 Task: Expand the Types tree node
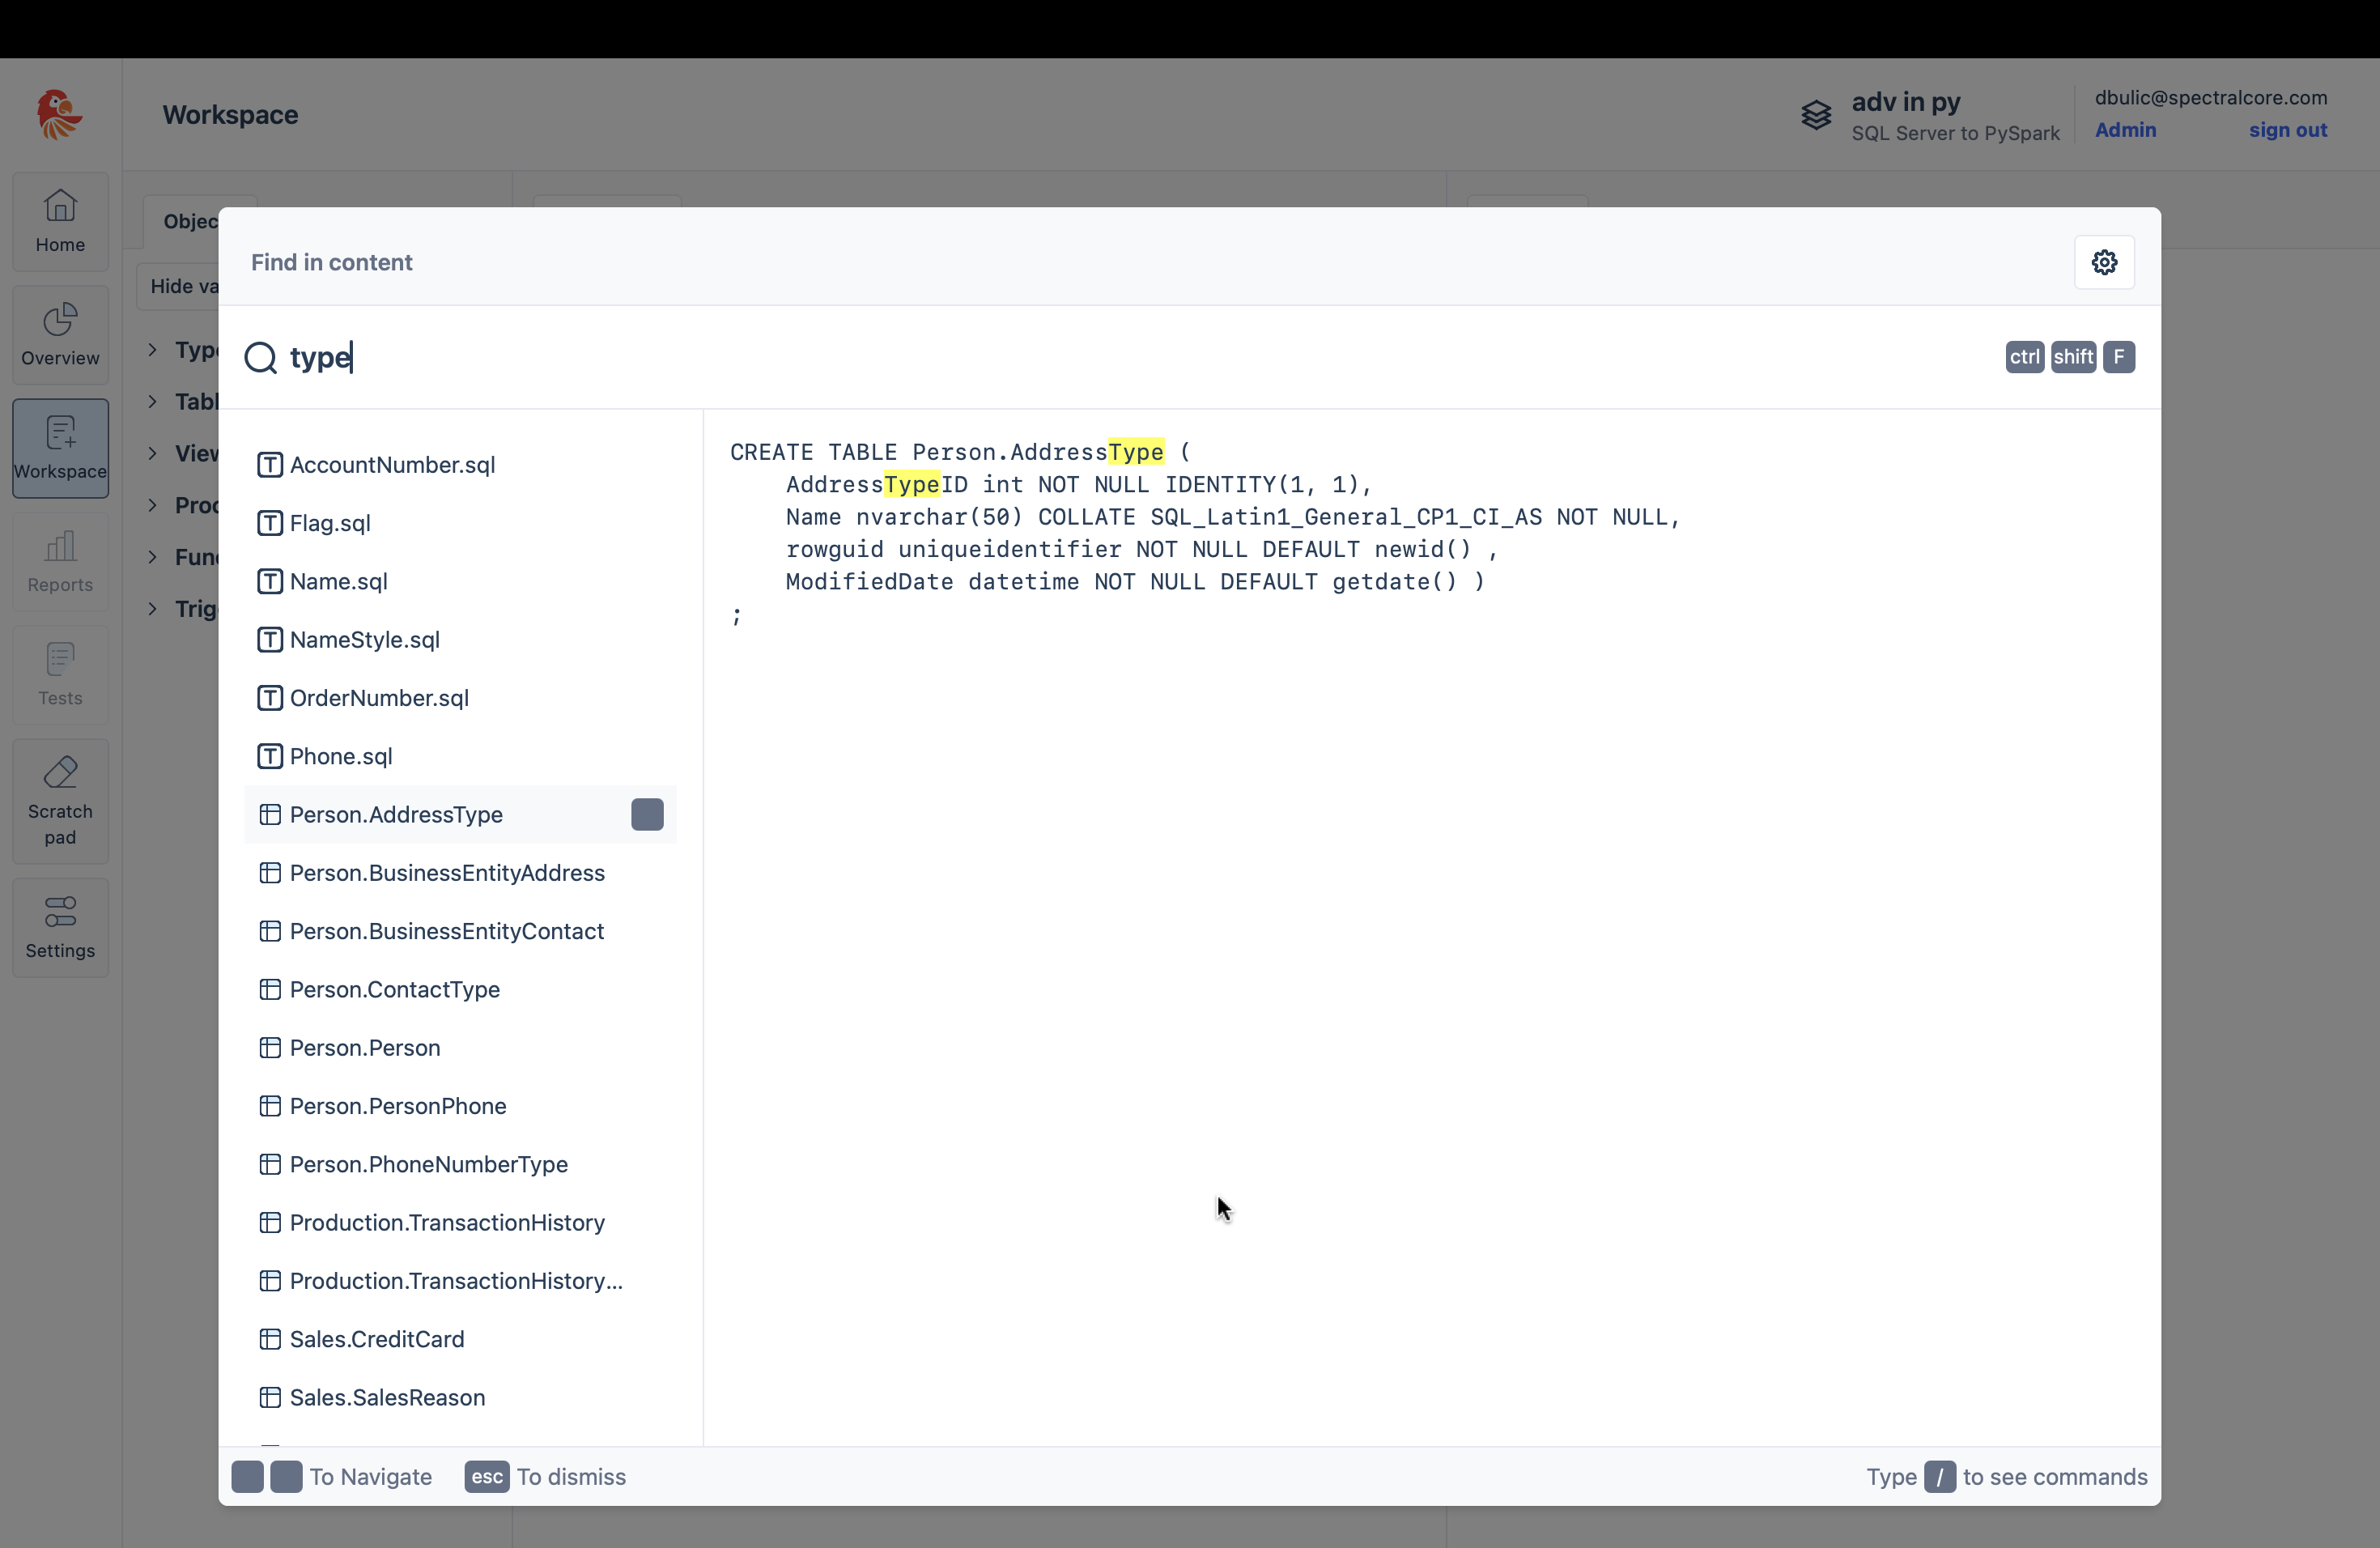coord(153,350)
